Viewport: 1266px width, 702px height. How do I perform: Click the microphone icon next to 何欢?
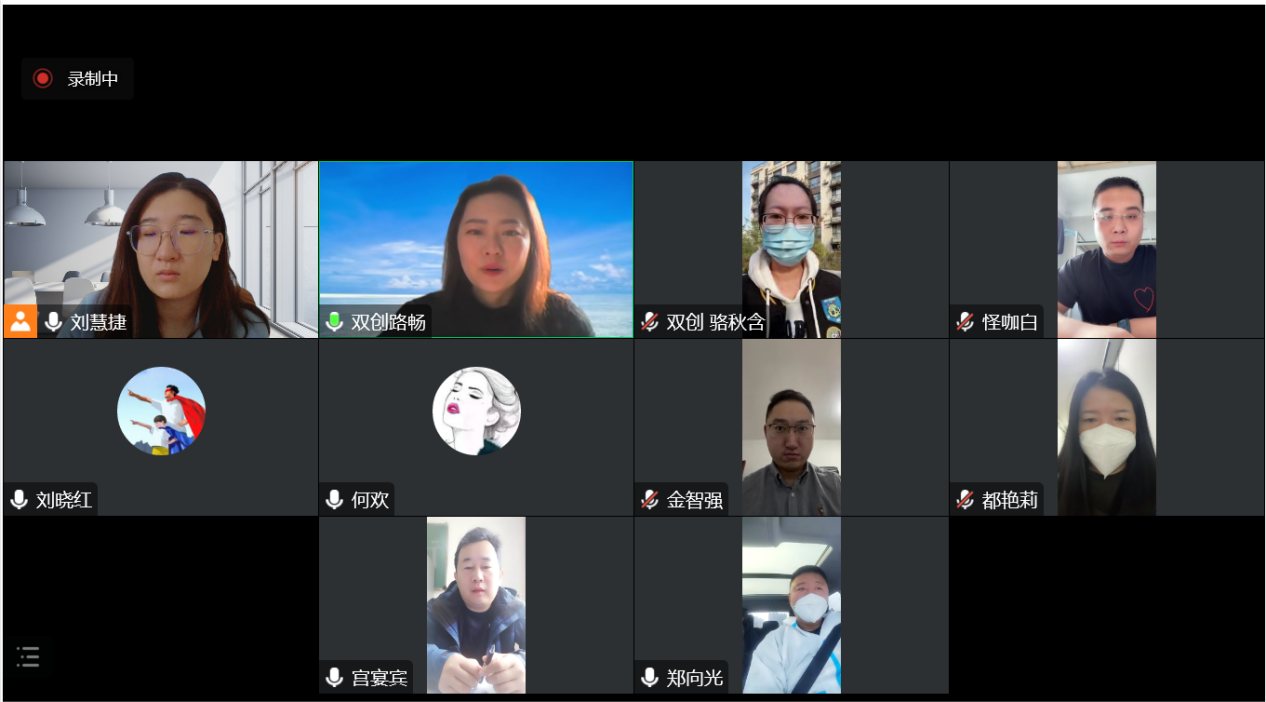click(335, 500)
